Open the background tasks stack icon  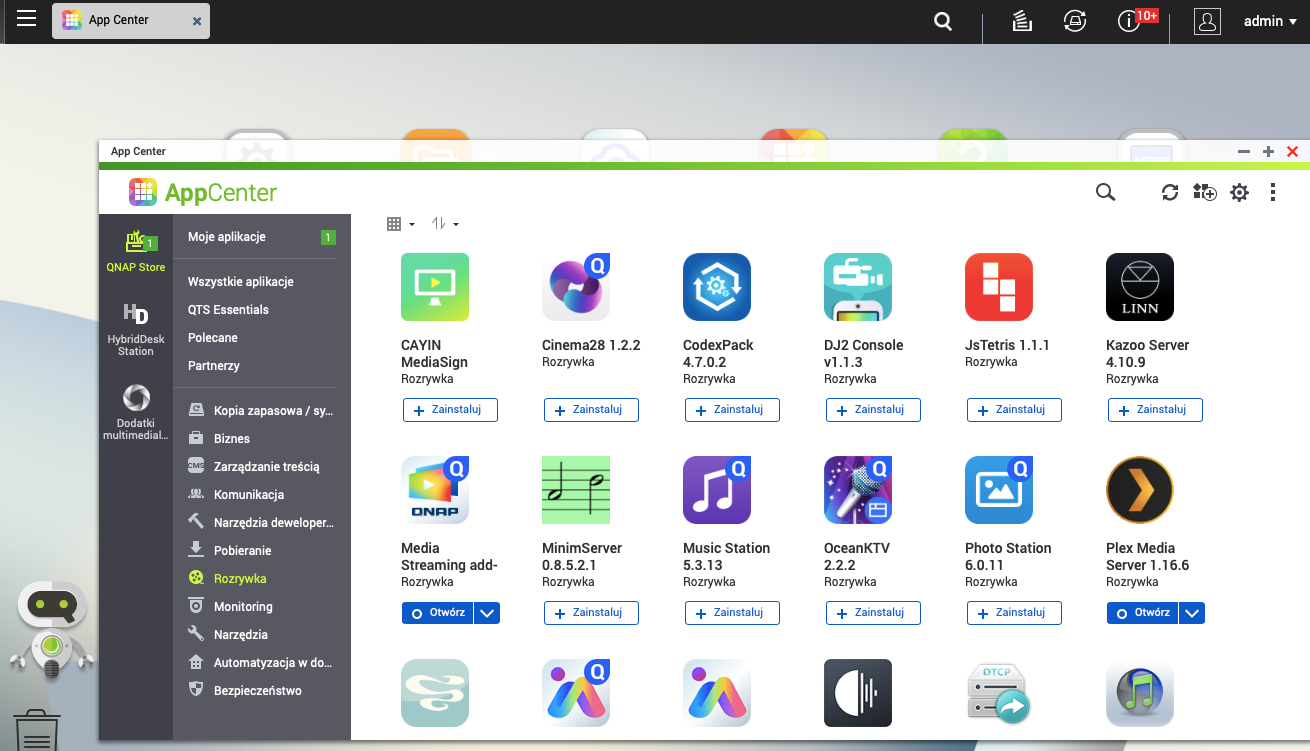(1021, 21)
